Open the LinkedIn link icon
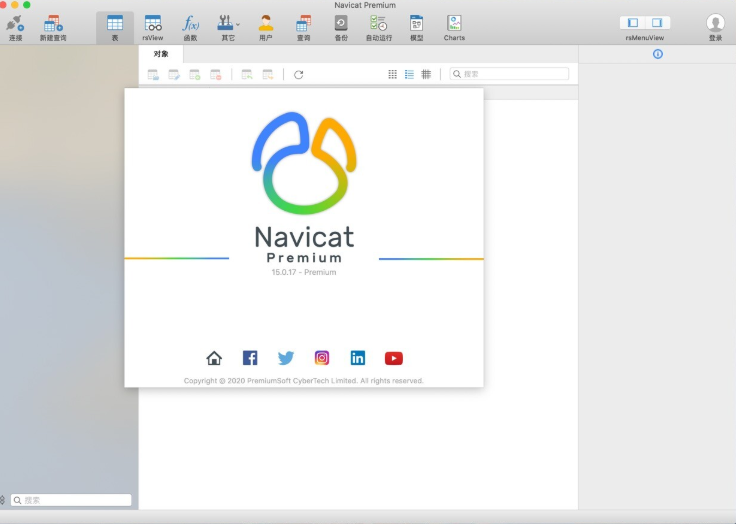The width and height of the screenshot is (736, 524). pos(358,358)
